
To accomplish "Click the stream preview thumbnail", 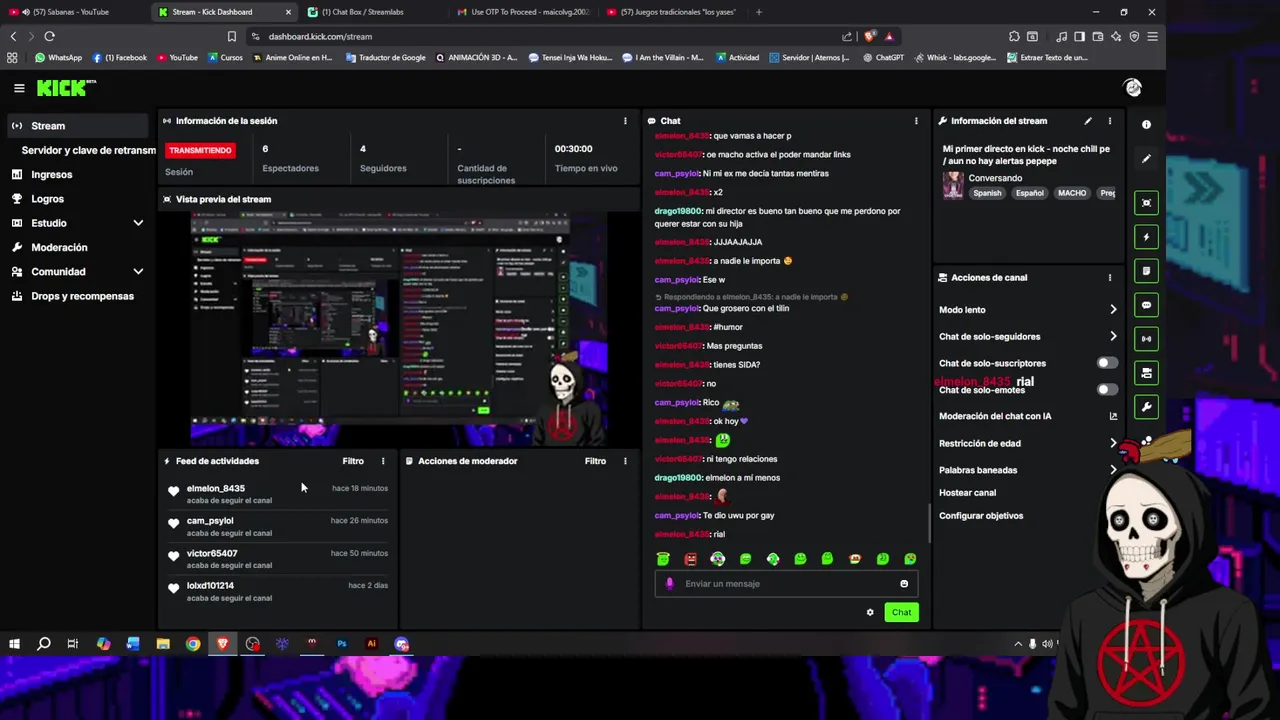I will [x=399, y=327].
